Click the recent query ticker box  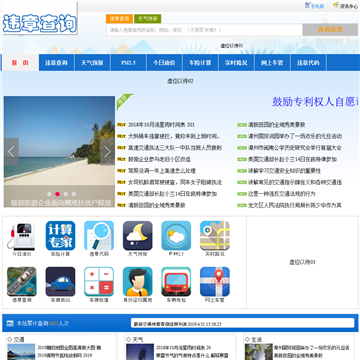243,323
